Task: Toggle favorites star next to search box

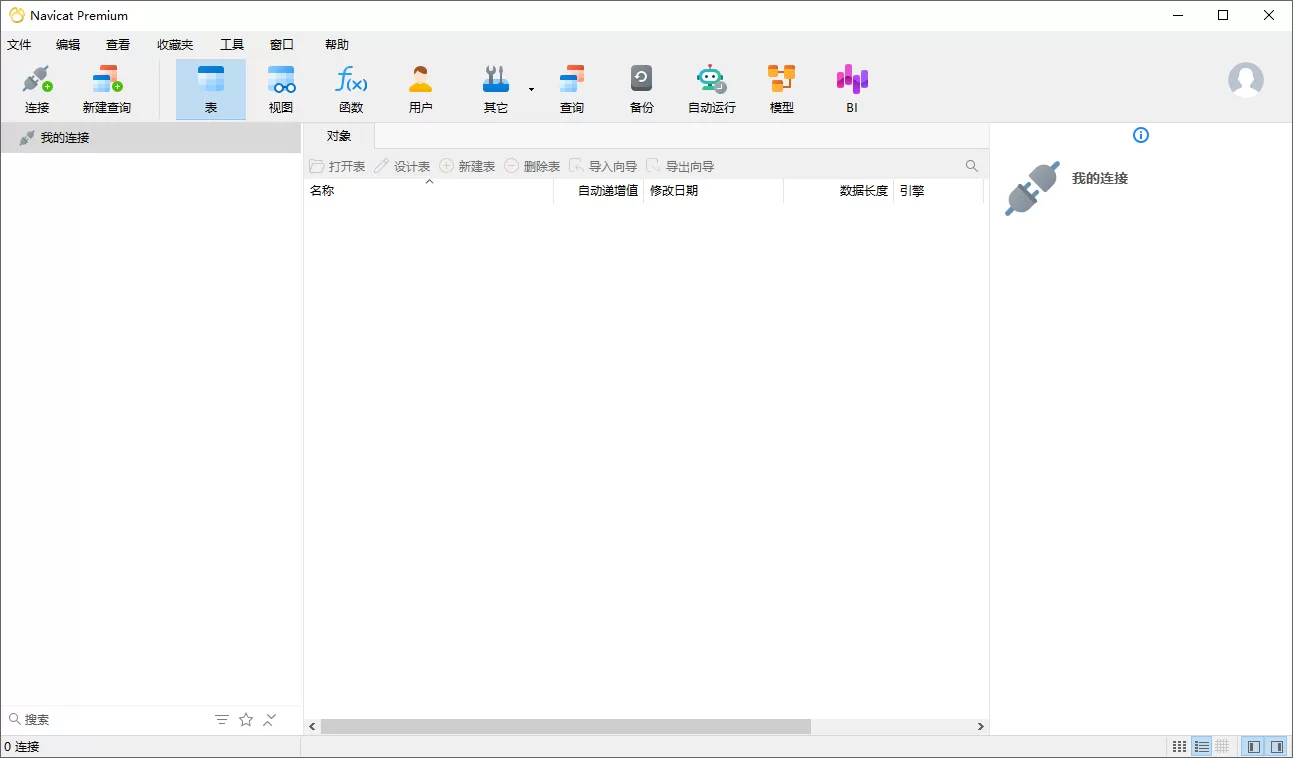Action: coord(245,719)
